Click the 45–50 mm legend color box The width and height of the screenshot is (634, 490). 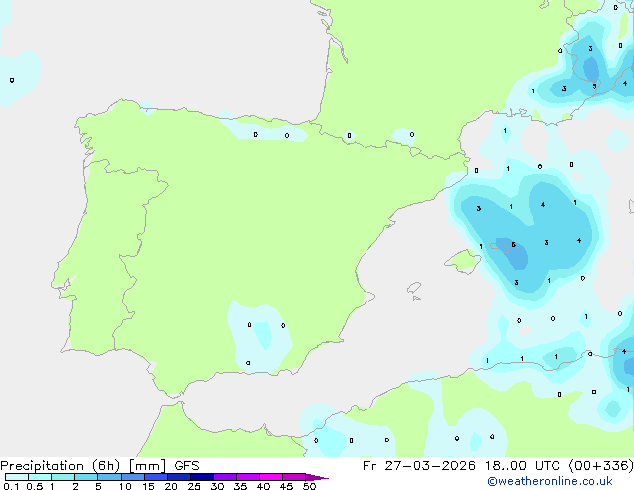[294, 477]
